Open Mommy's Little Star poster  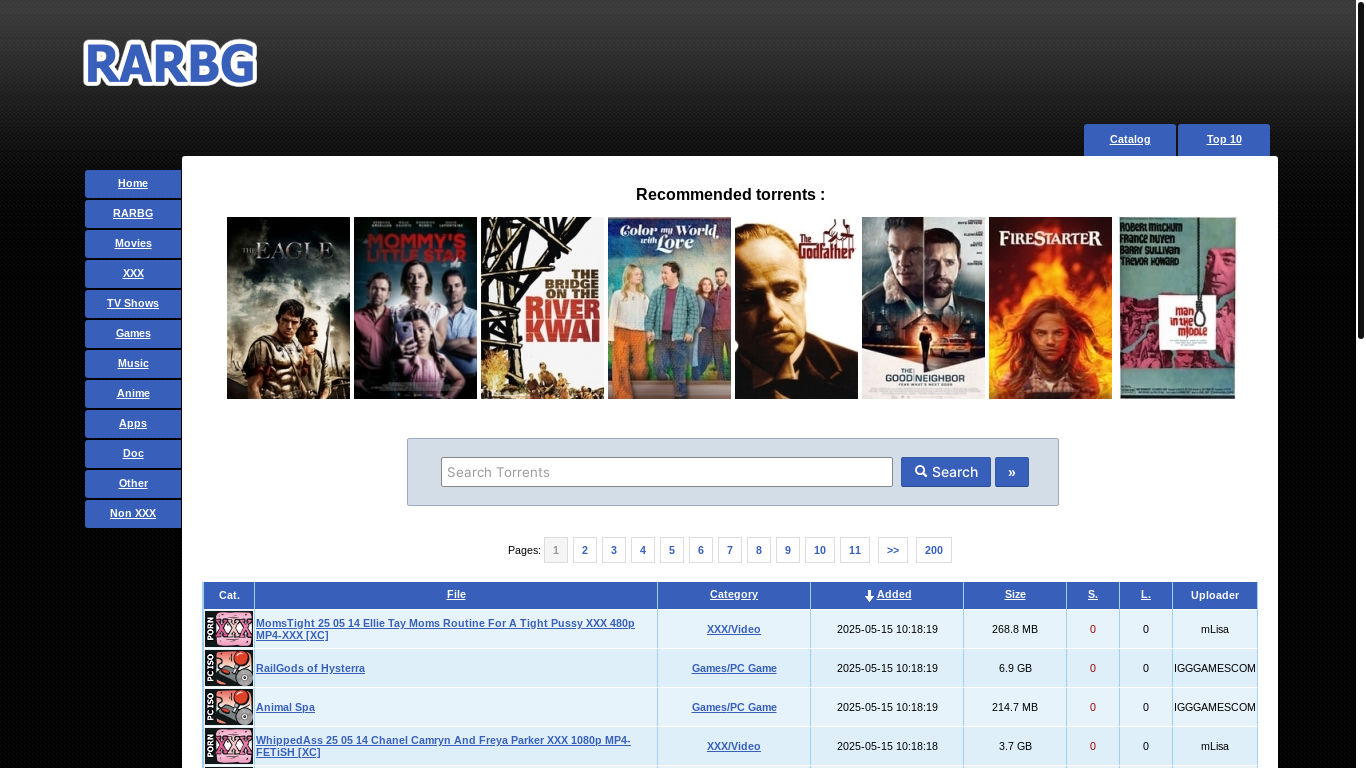pyautogui.click(x=415, y=308)
